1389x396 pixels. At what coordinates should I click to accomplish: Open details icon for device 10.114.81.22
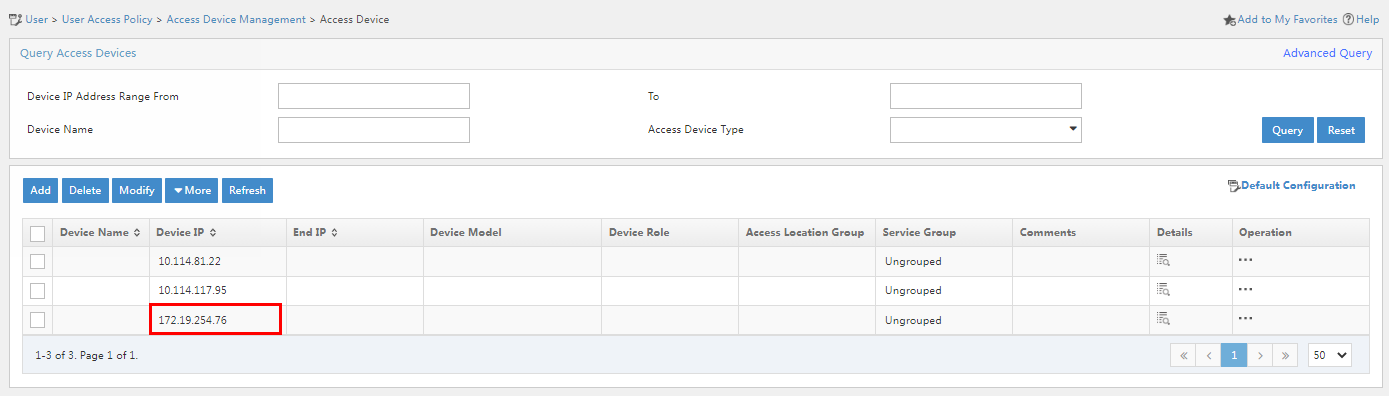(x=1163, y=260)
